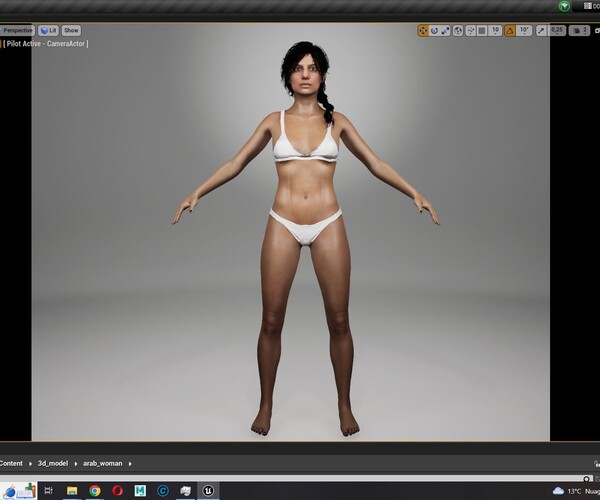Toggle surface snapping in viewport toolbar
This screenshot has width=600, height=500.
click(471, 31)
